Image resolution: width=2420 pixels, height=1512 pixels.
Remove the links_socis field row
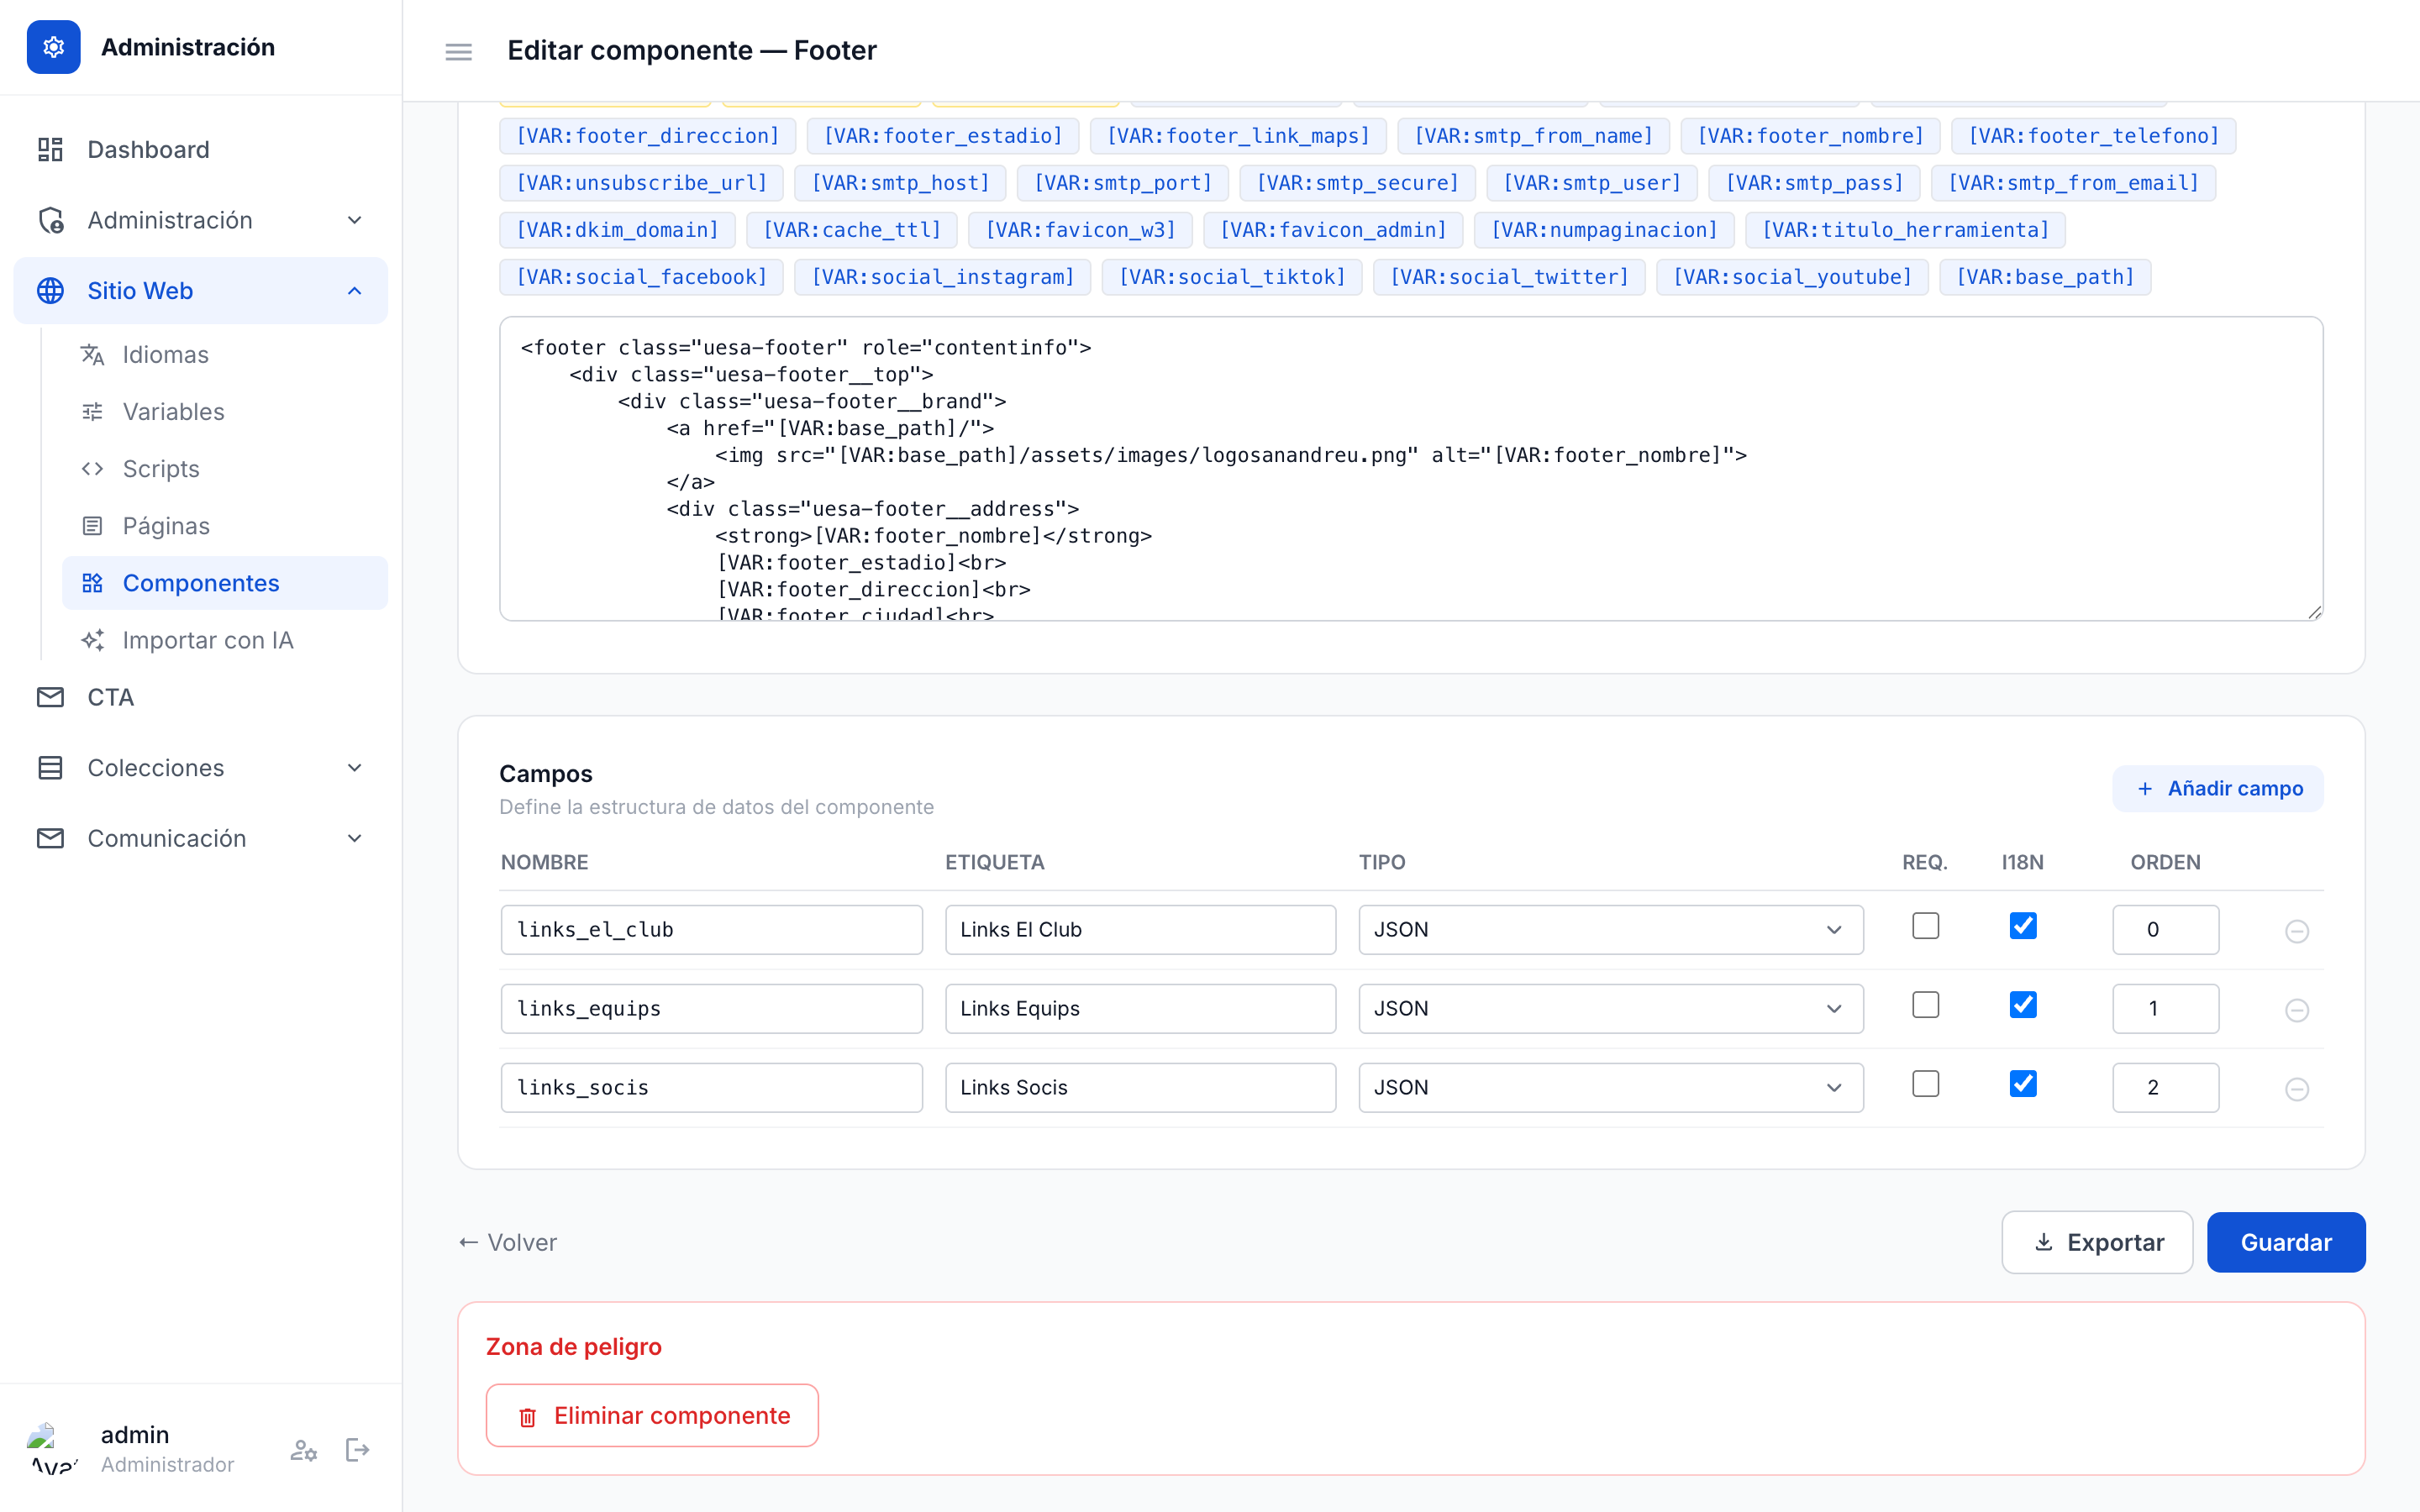point(2297,1089)
